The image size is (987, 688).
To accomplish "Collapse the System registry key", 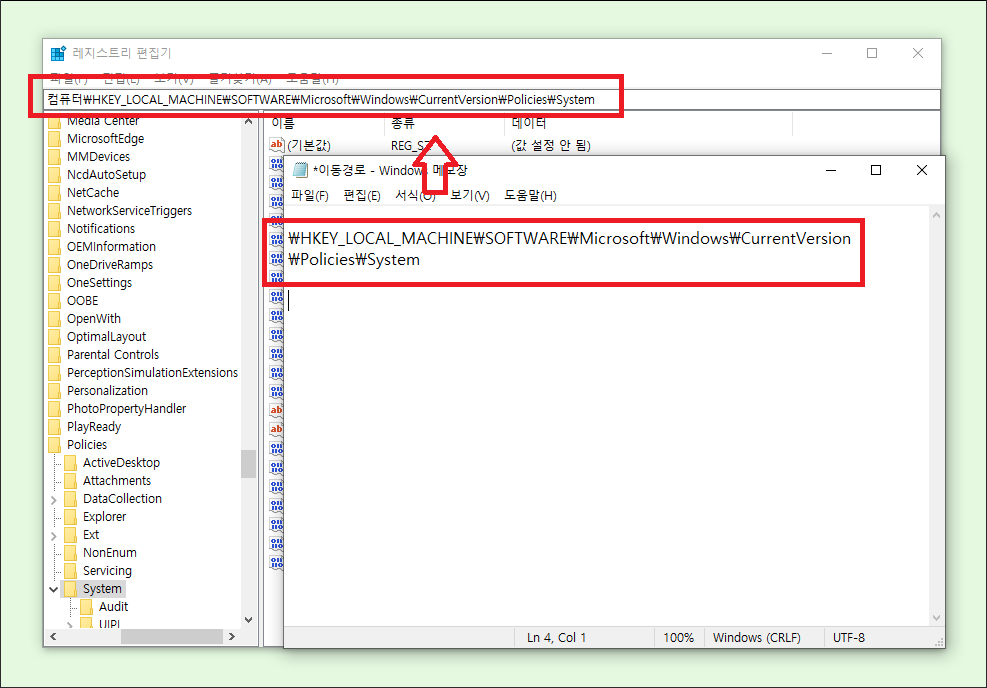I will point(54,590).
